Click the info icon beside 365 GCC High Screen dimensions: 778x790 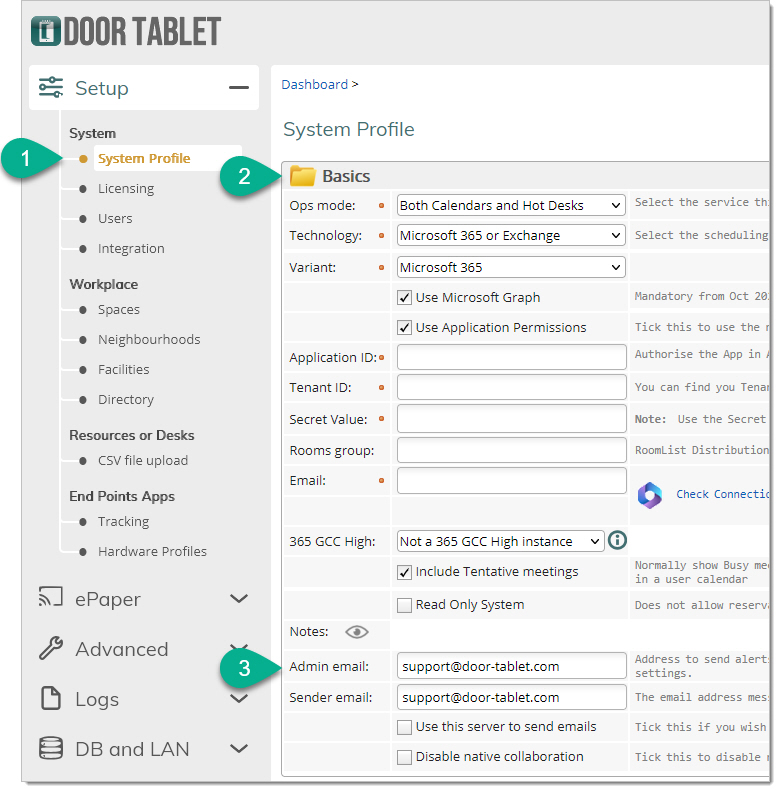pyautogui.click(x=618, y=541)
